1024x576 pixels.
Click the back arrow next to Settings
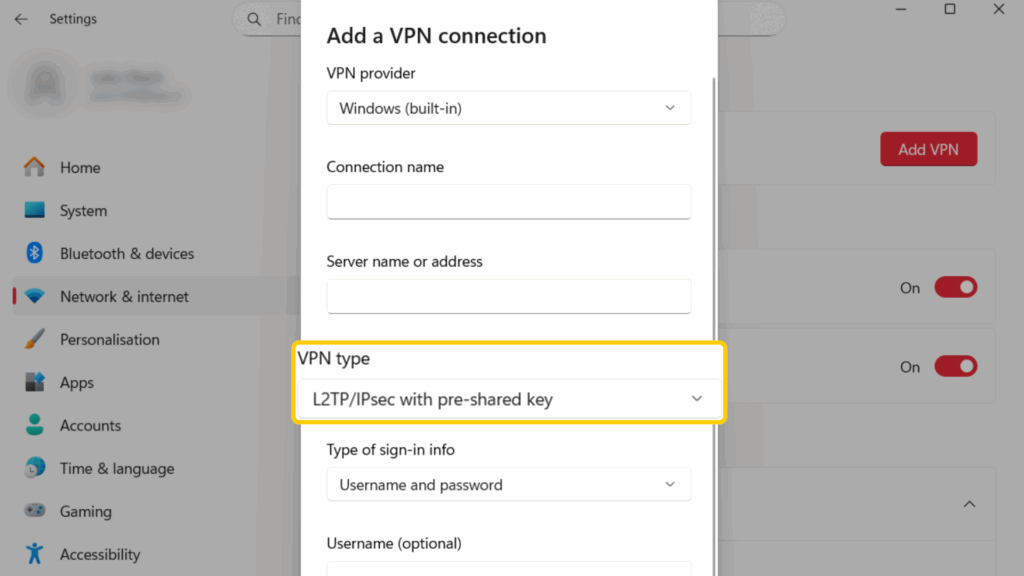21,19
